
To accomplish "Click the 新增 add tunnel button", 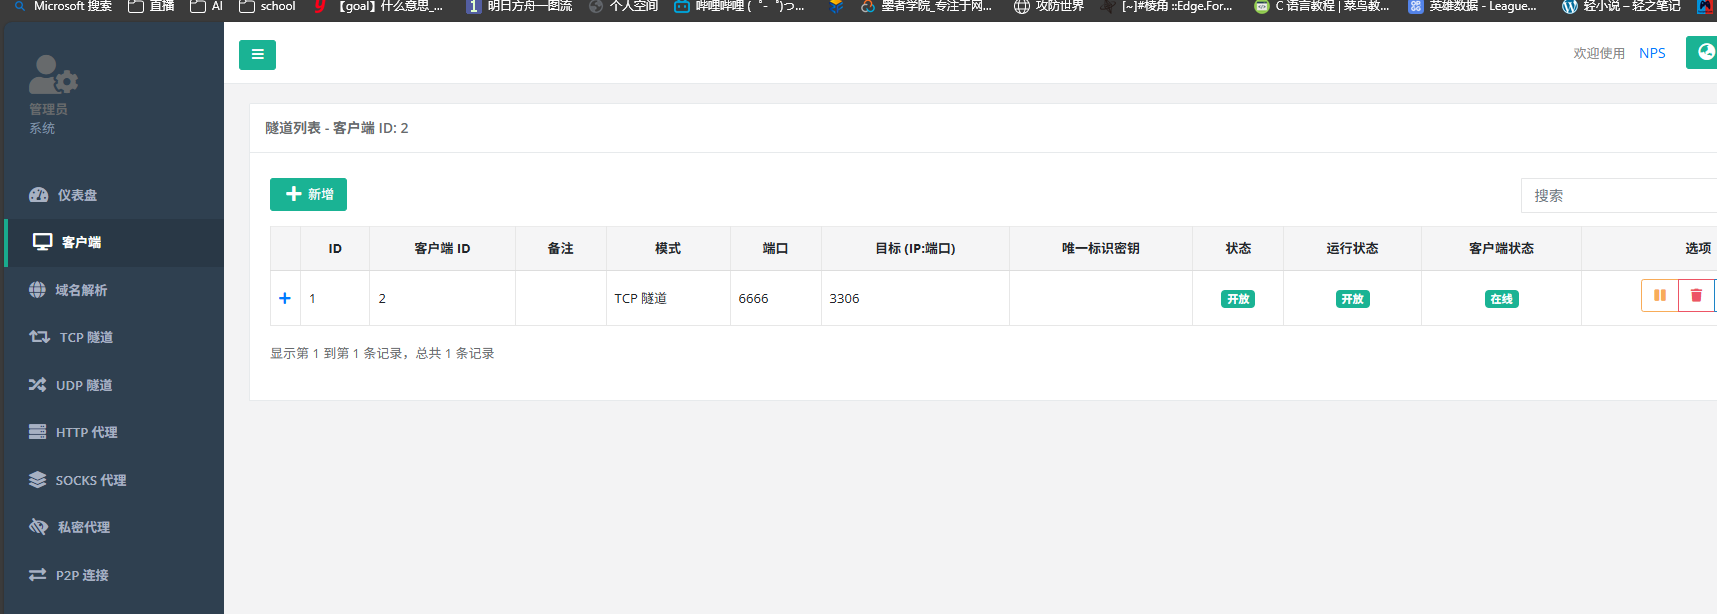I will point(308,194).
